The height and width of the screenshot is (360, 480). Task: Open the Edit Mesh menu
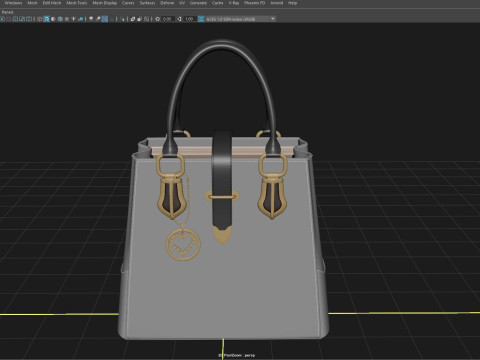pyautogui.click(x=52, y=3)
